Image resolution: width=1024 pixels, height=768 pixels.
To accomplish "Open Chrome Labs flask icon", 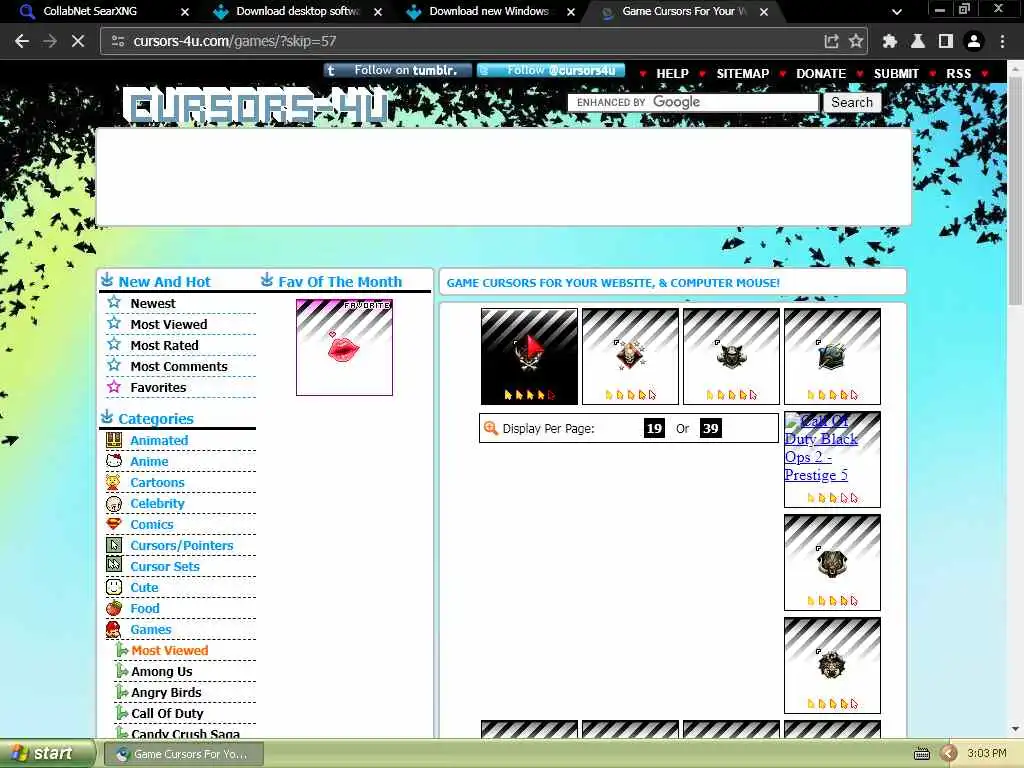I will point(918,41).
